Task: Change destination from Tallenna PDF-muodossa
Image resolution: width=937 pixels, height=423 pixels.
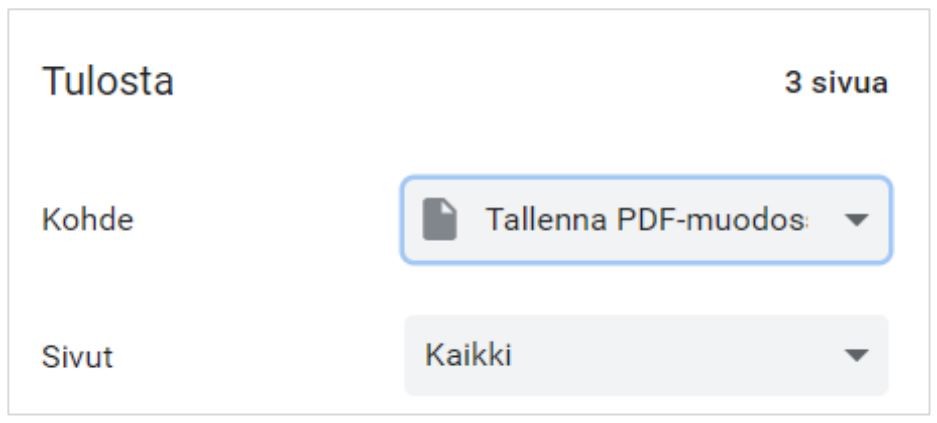Action: click(647, 220)
